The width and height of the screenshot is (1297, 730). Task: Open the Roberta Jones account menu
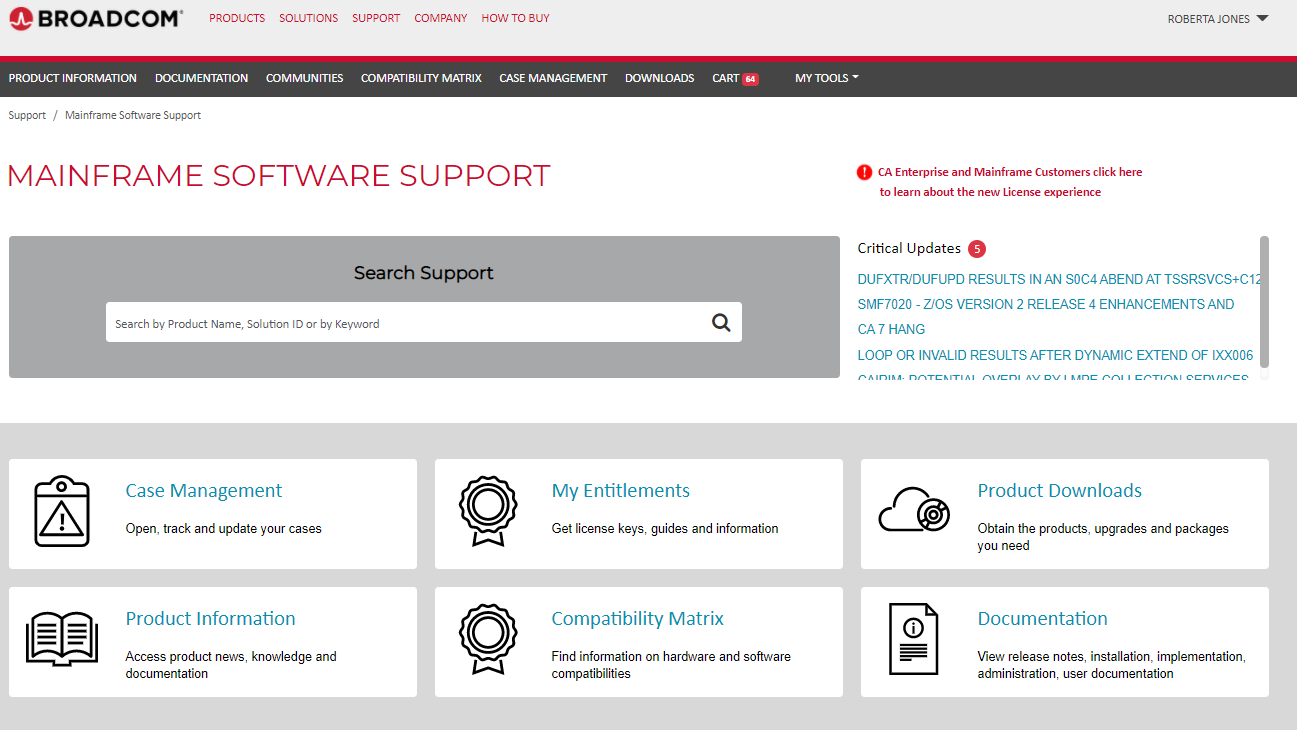coord(1217,19)
